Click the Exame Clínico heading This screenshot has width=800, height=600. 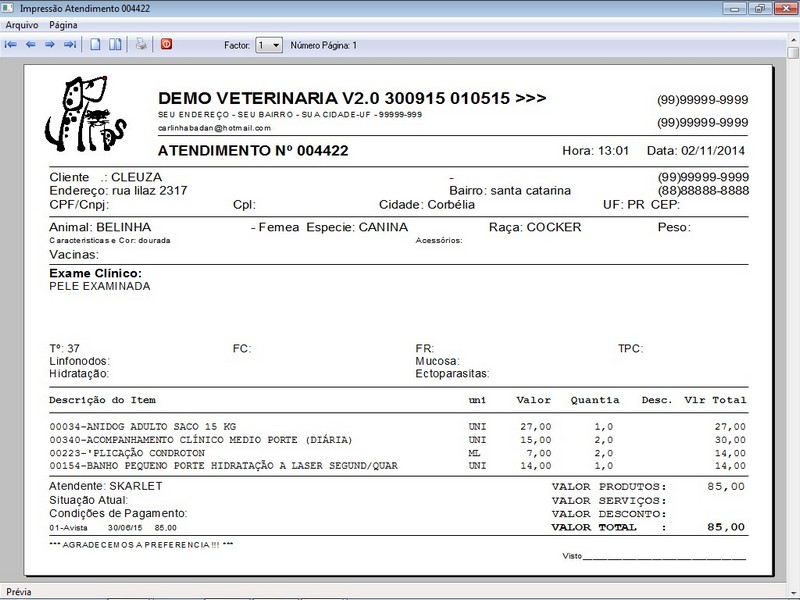pos(95,273)
